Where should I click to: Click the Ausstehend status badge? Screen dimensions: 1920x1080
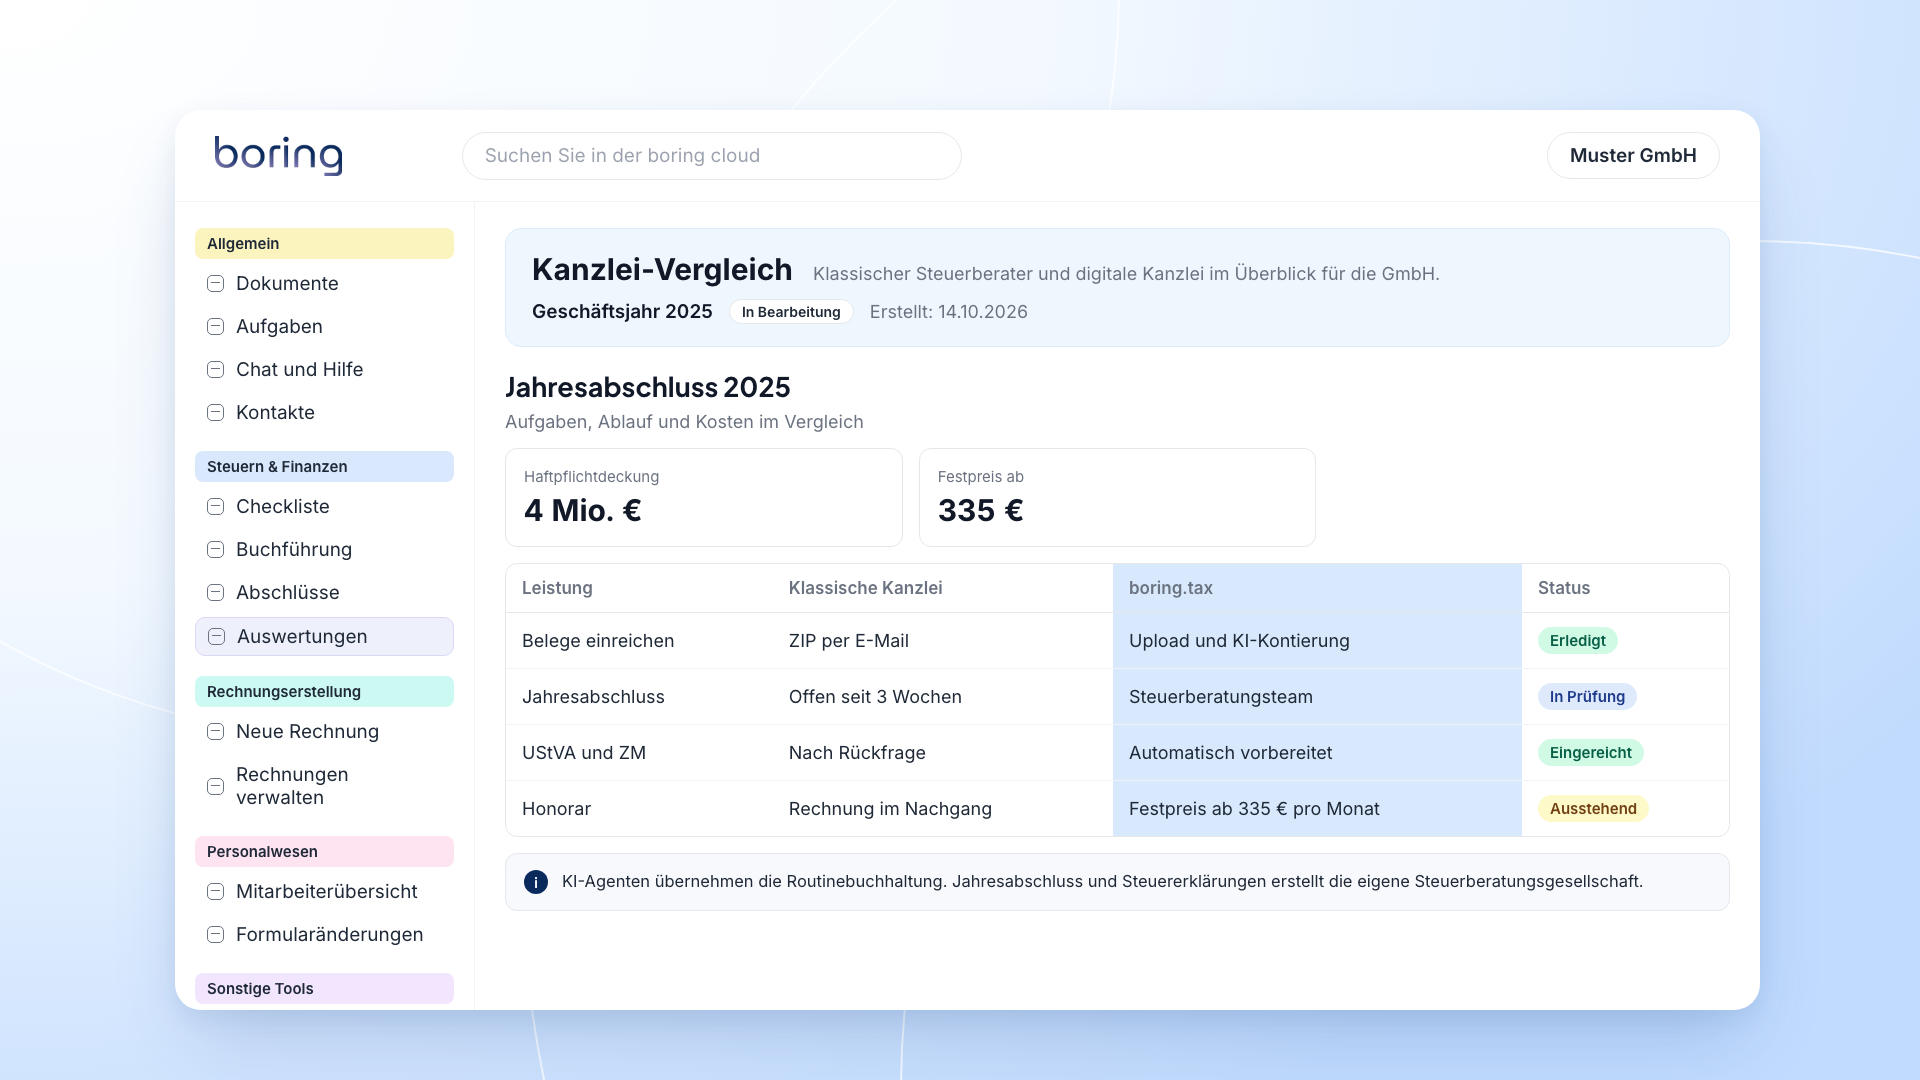[x=1593, y=809]
